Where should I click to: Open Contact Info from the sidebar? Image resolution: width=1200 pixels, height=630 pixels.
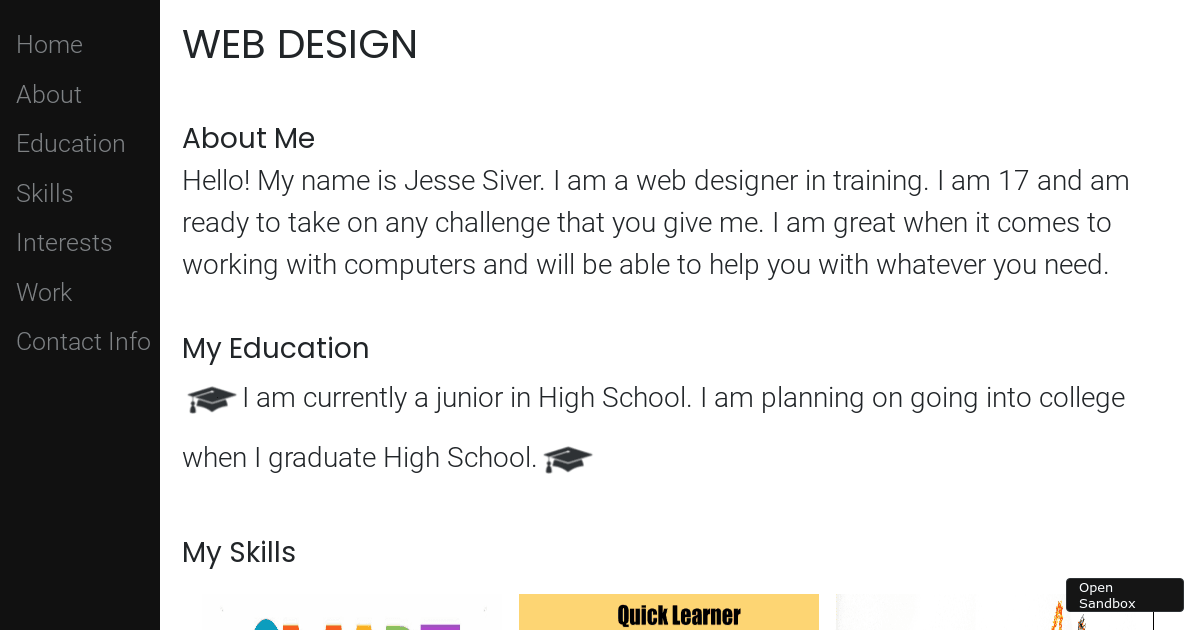(x=83, y=341)
